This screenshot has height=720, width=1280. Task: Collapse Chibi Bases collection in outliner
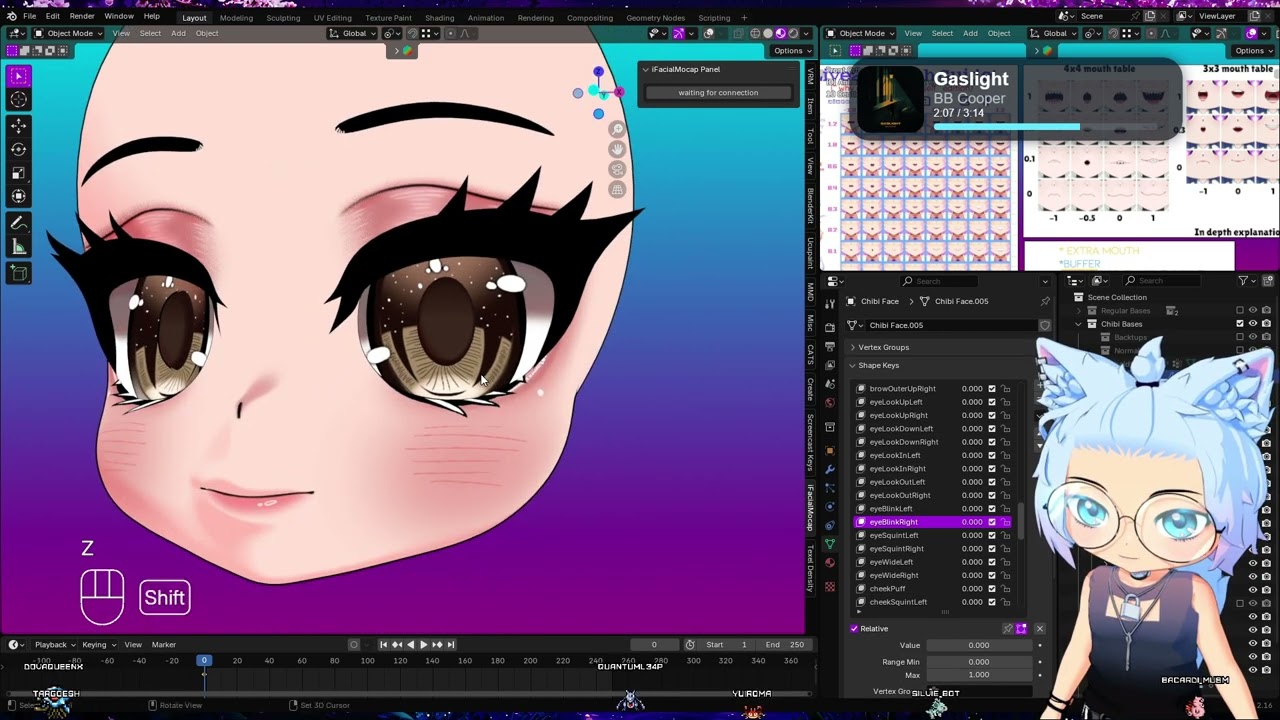point(1079,324)
